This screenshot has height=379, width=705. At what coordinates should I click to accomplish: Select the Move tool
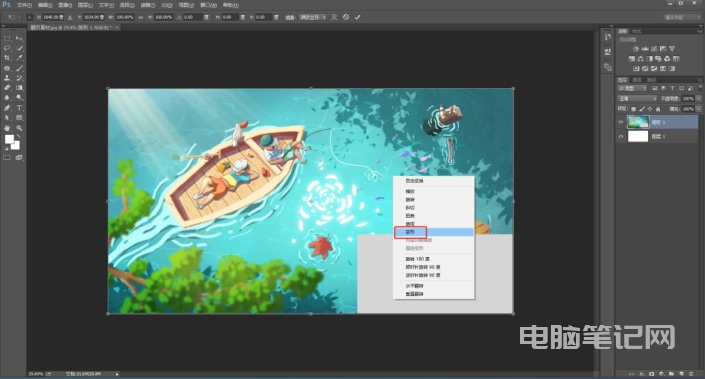(19, 39)
